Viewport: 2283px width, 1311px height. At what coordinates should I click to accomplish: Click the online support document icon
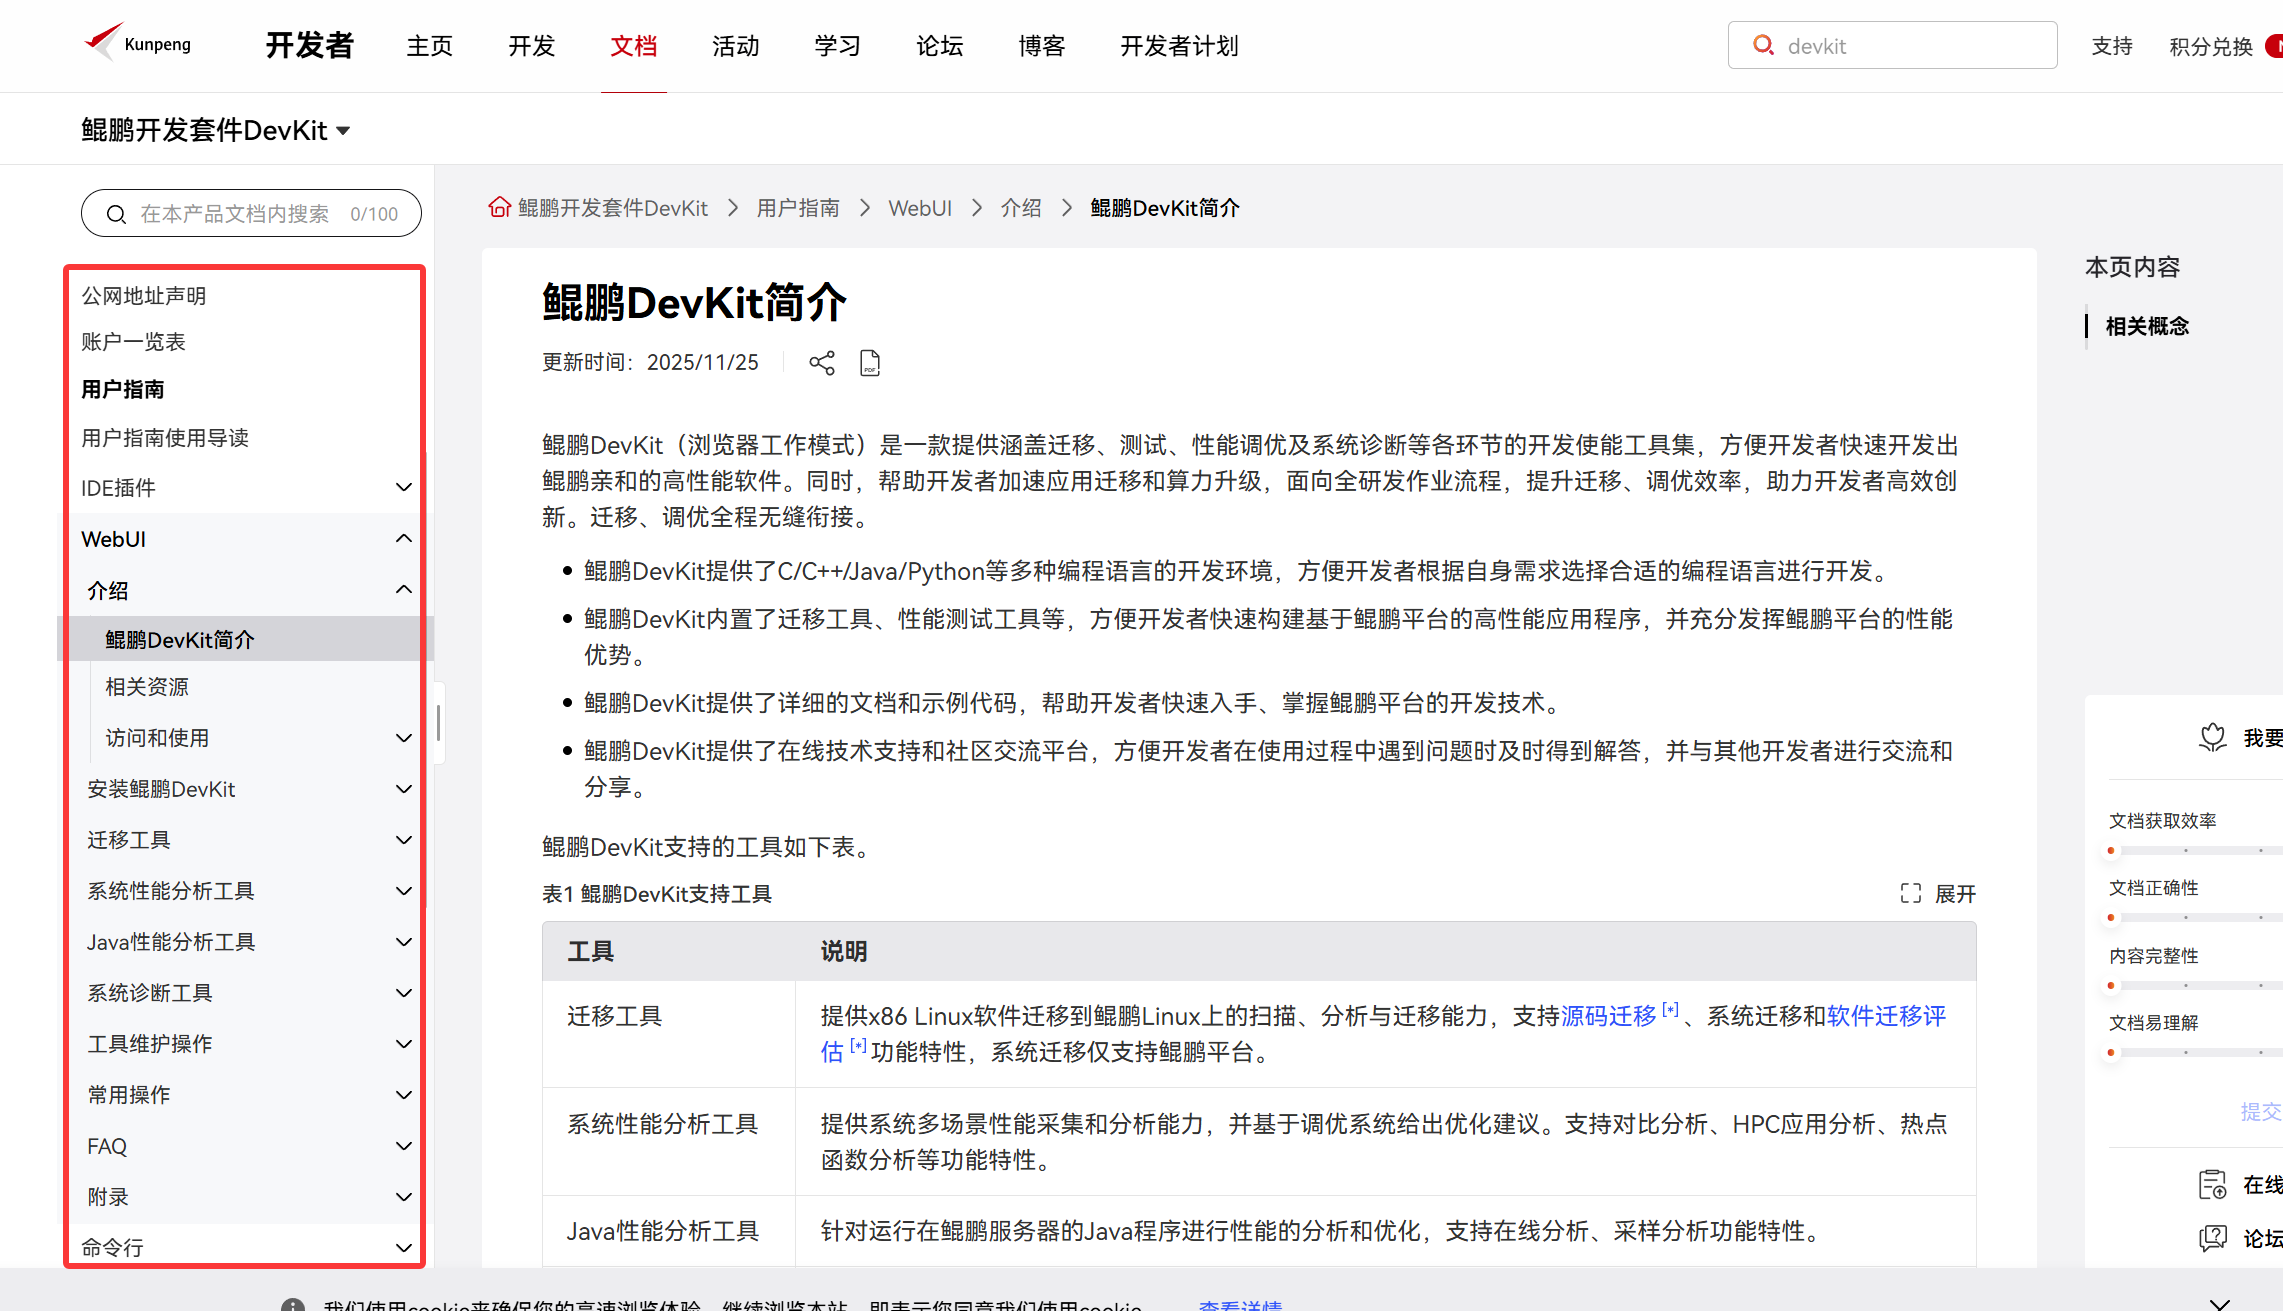pyautogui.click(x=2212, y=1185)
